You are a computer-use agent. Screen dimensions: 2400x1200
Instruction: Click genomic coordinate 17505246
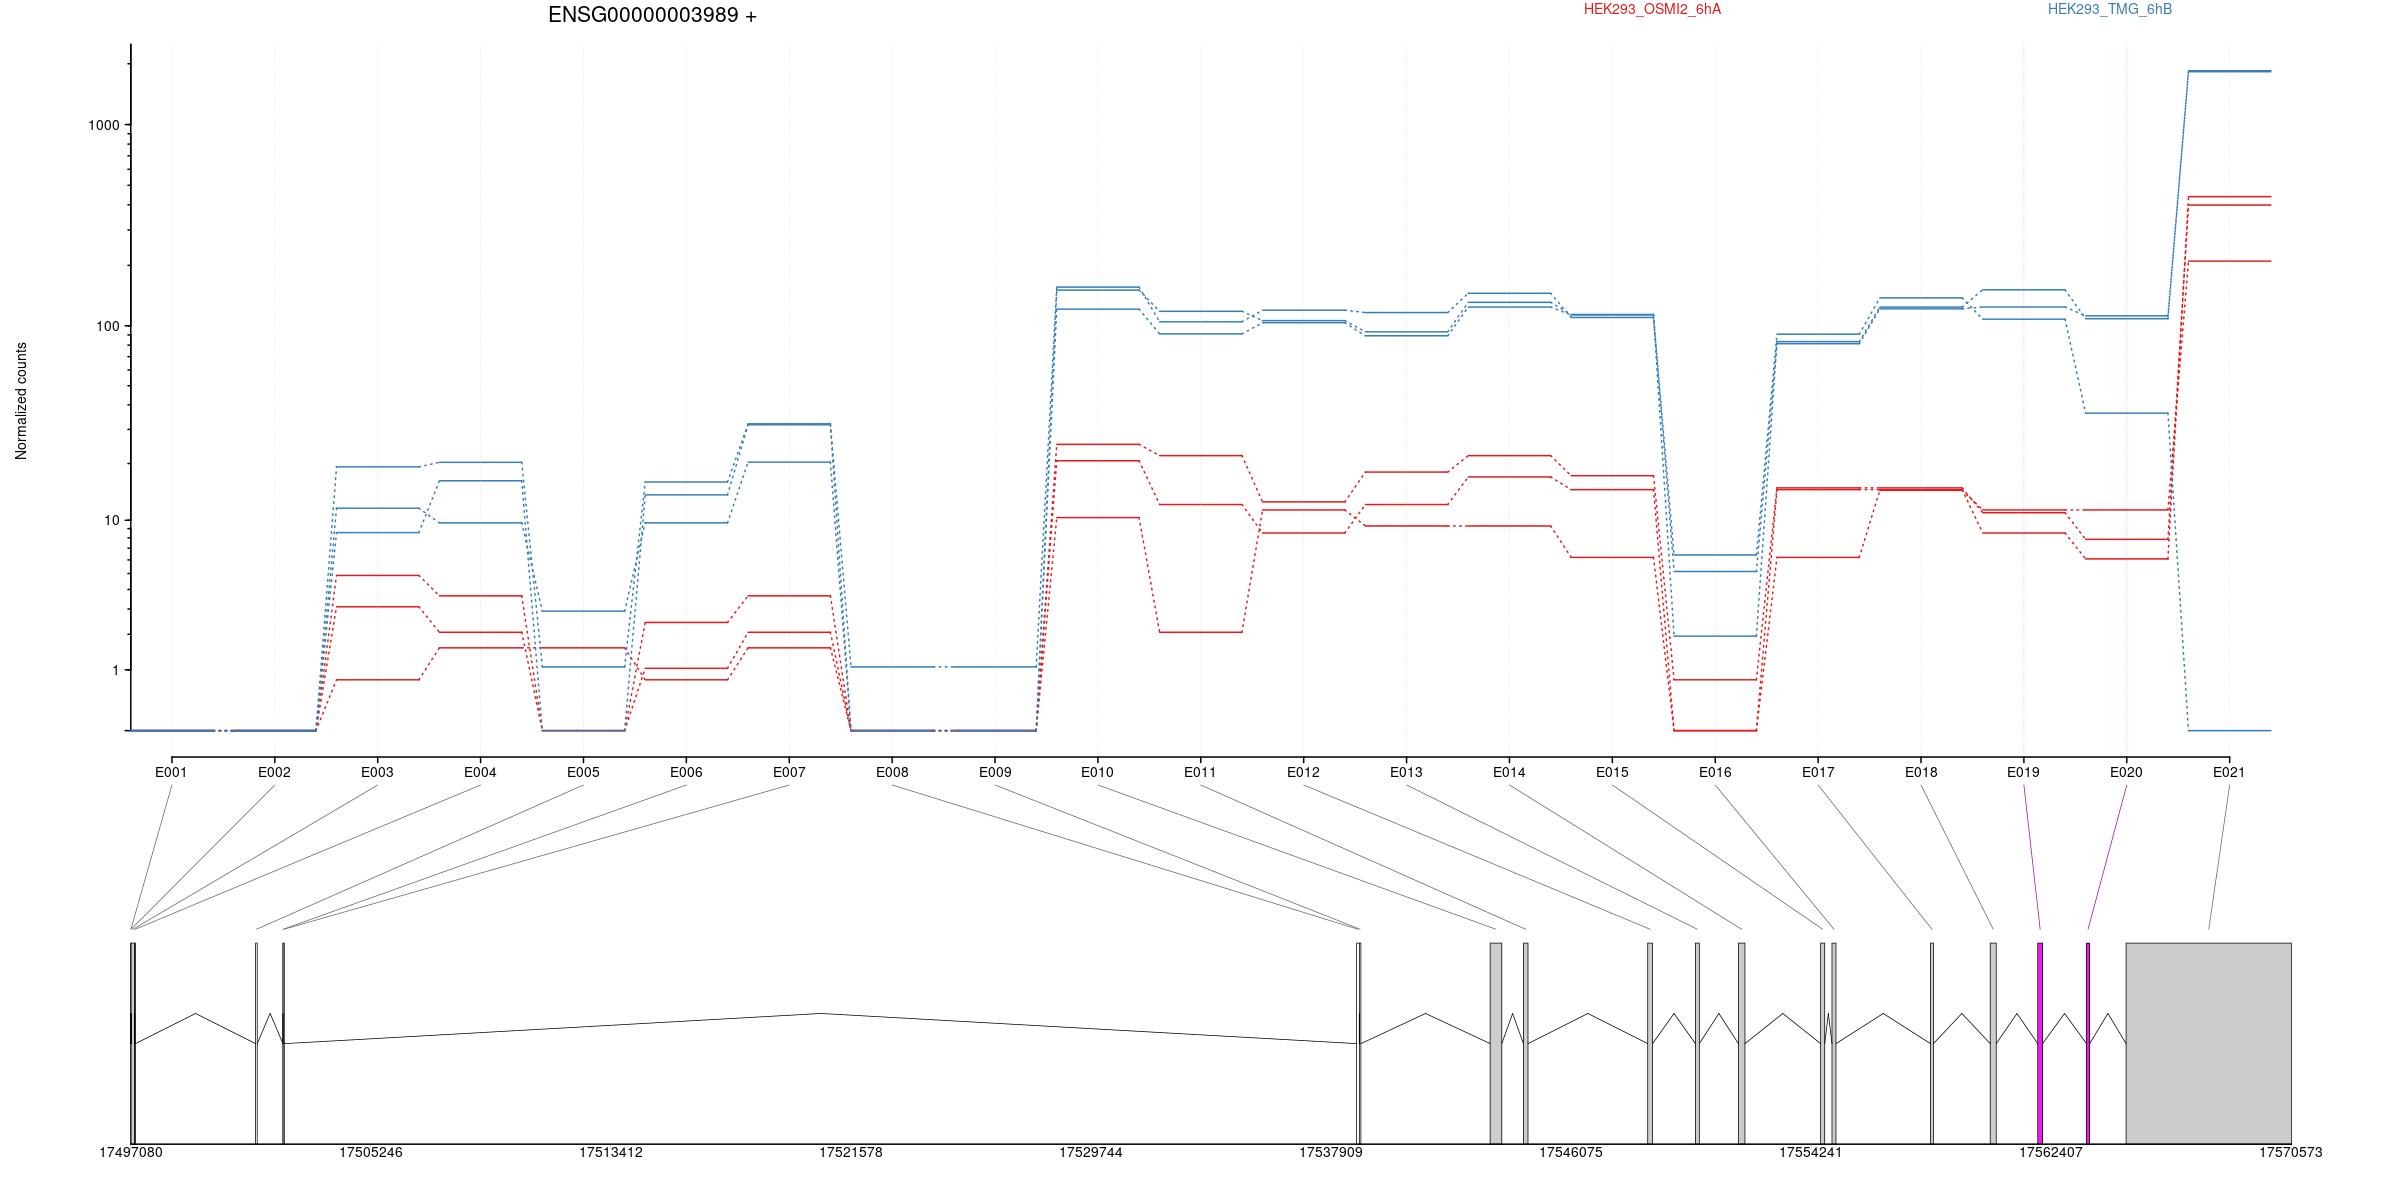371,1152
